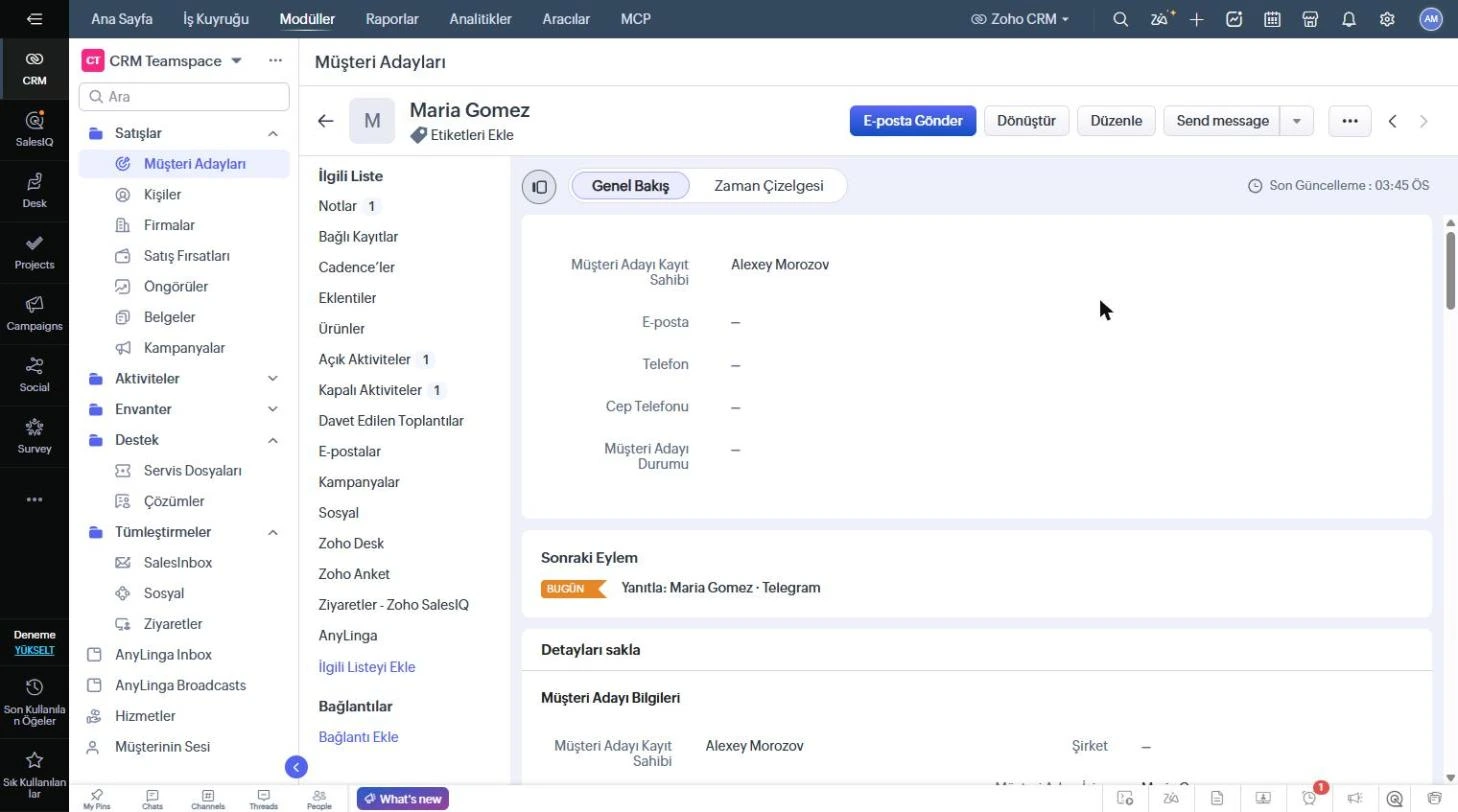The image size is (1458, 812).
Task: Open the Raporlar menu
Action: [392, 19]
